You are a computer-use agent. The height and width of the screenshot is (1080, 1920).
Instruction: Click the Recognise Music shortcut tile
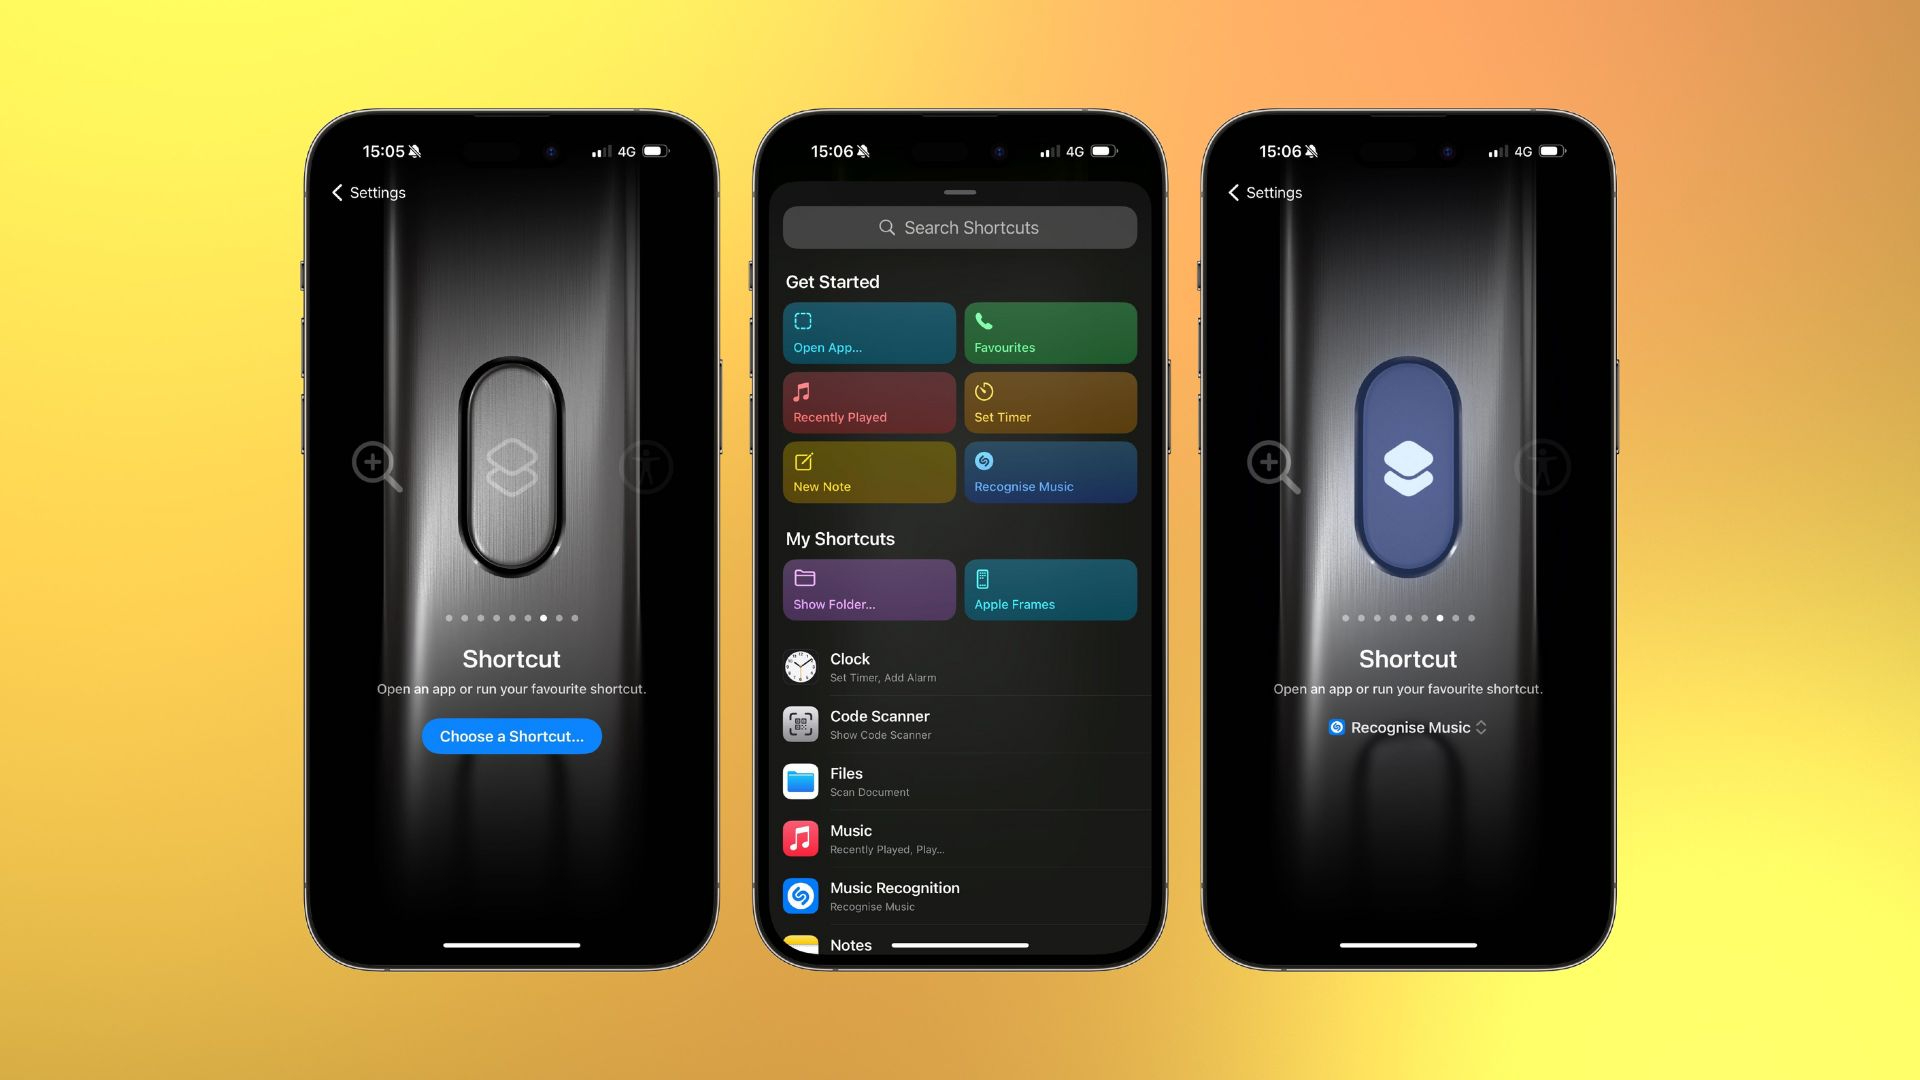(x=1048, y=472)
